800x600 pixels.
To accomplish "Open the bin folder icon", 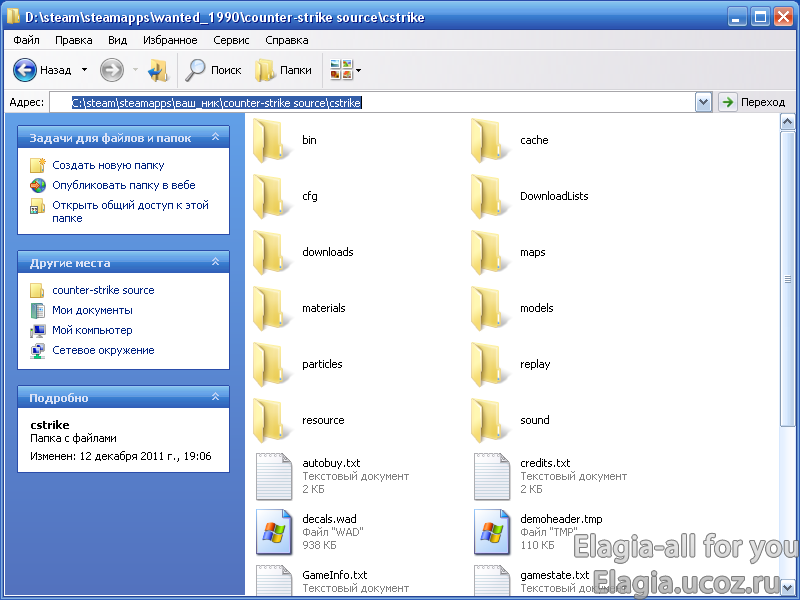I will [270, 140].
